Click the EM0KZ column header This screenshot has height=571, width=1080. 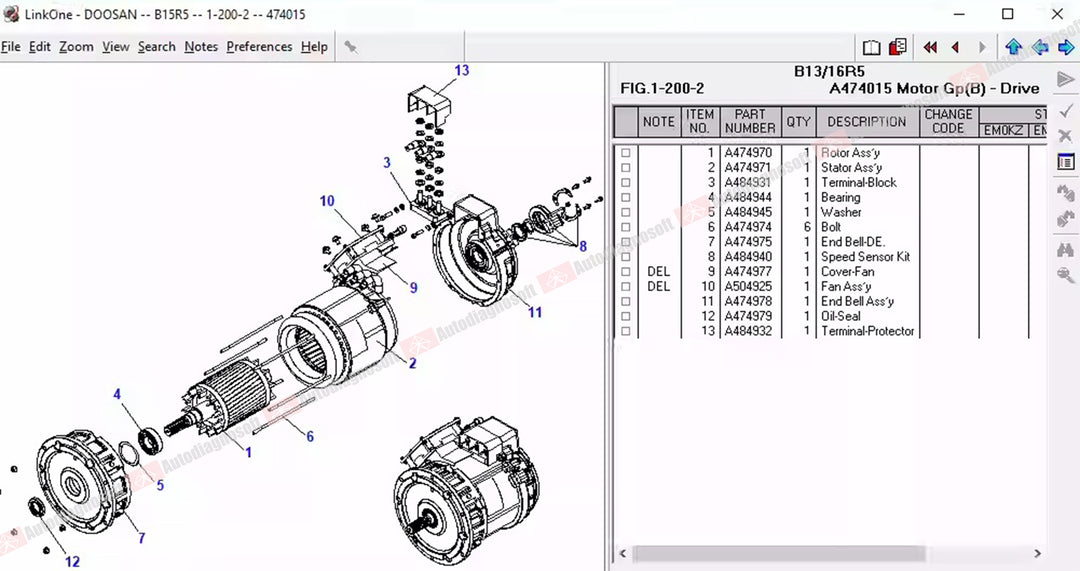pos(1003,130)
